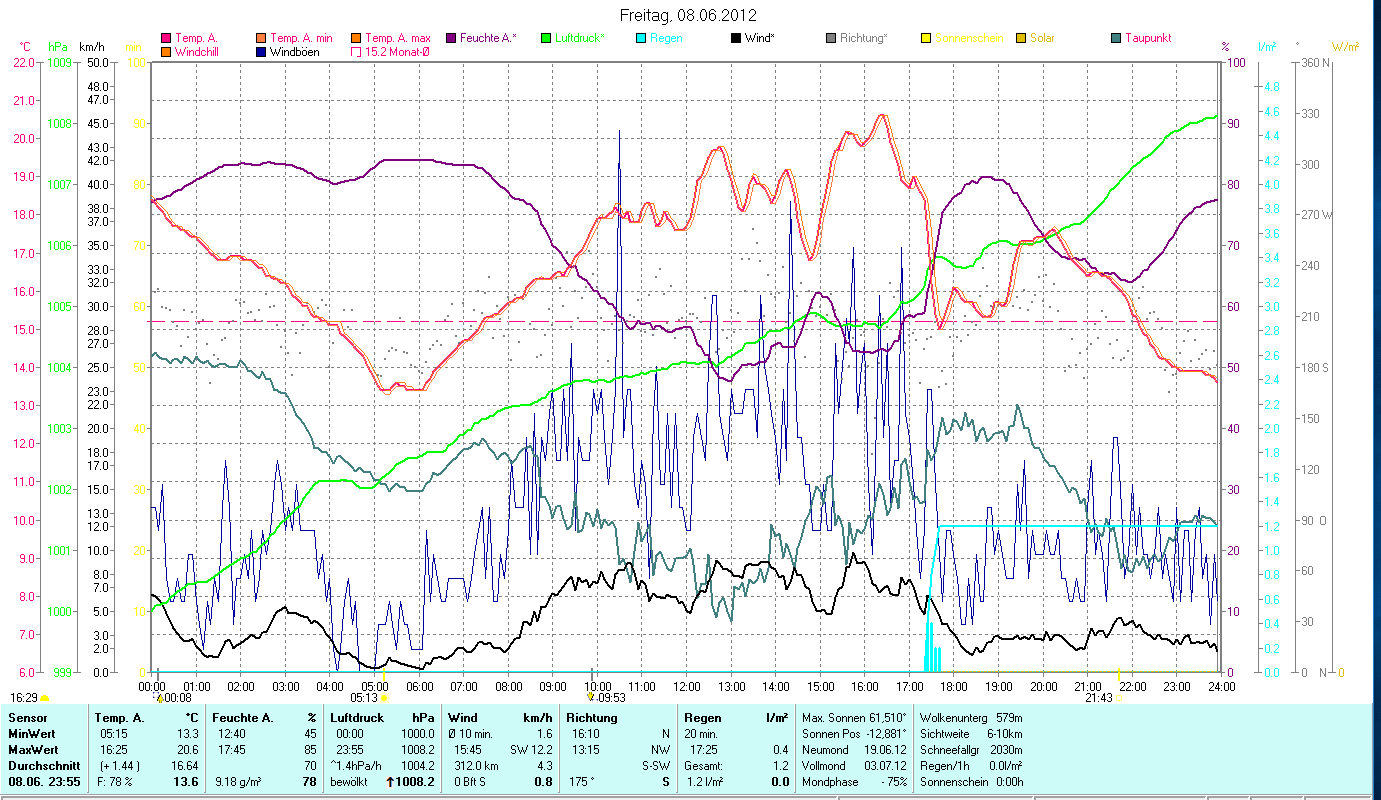
Task: Click the moonrise arrow icon beside 00:08
Action: point(160,698)
